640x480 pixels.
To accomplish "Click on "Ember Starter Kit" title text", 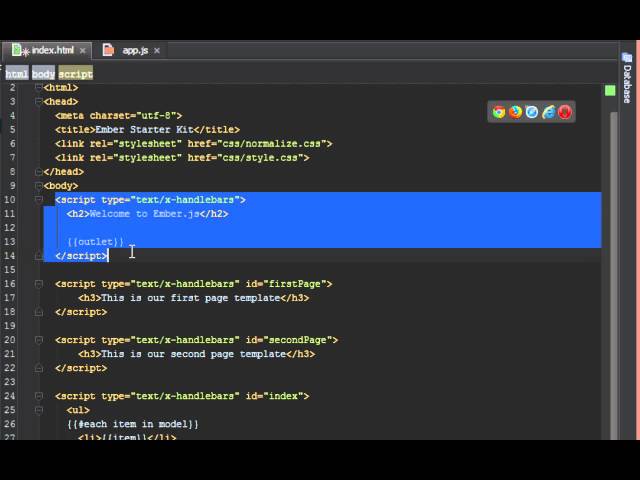I will click(x=144, y=130).
